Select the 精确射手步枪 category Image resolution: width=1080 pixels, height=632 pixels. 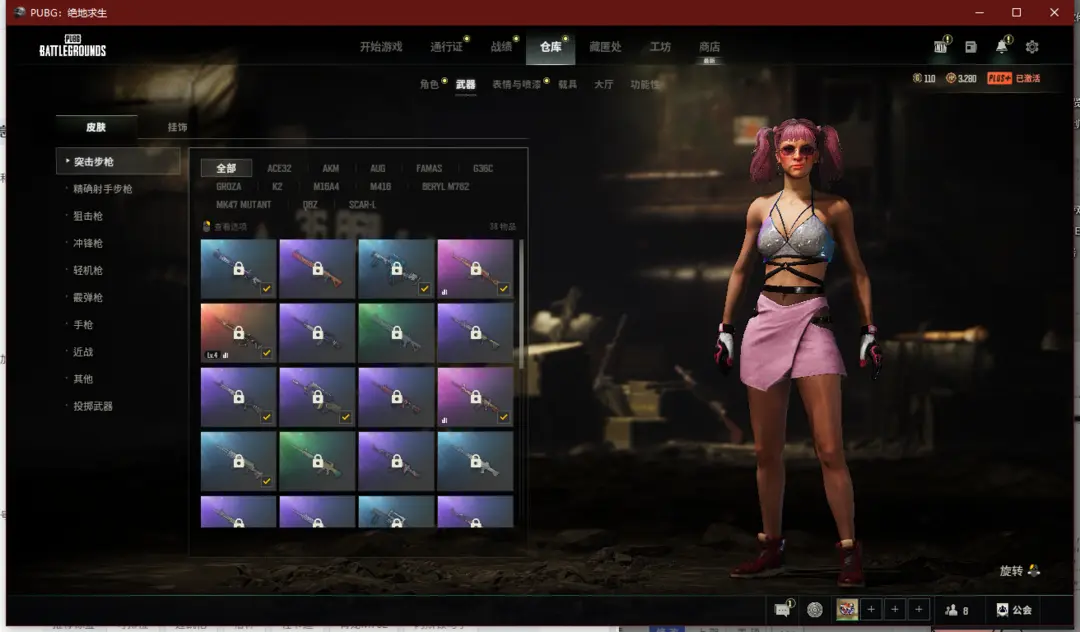tap(103, 189)
